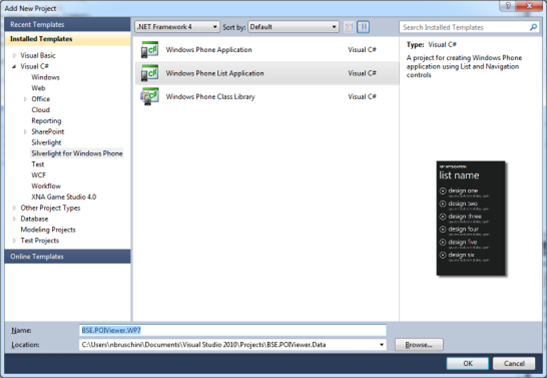Screen dimensions: 547x378
Task: Expand the Office tree node
Action: 25,99
